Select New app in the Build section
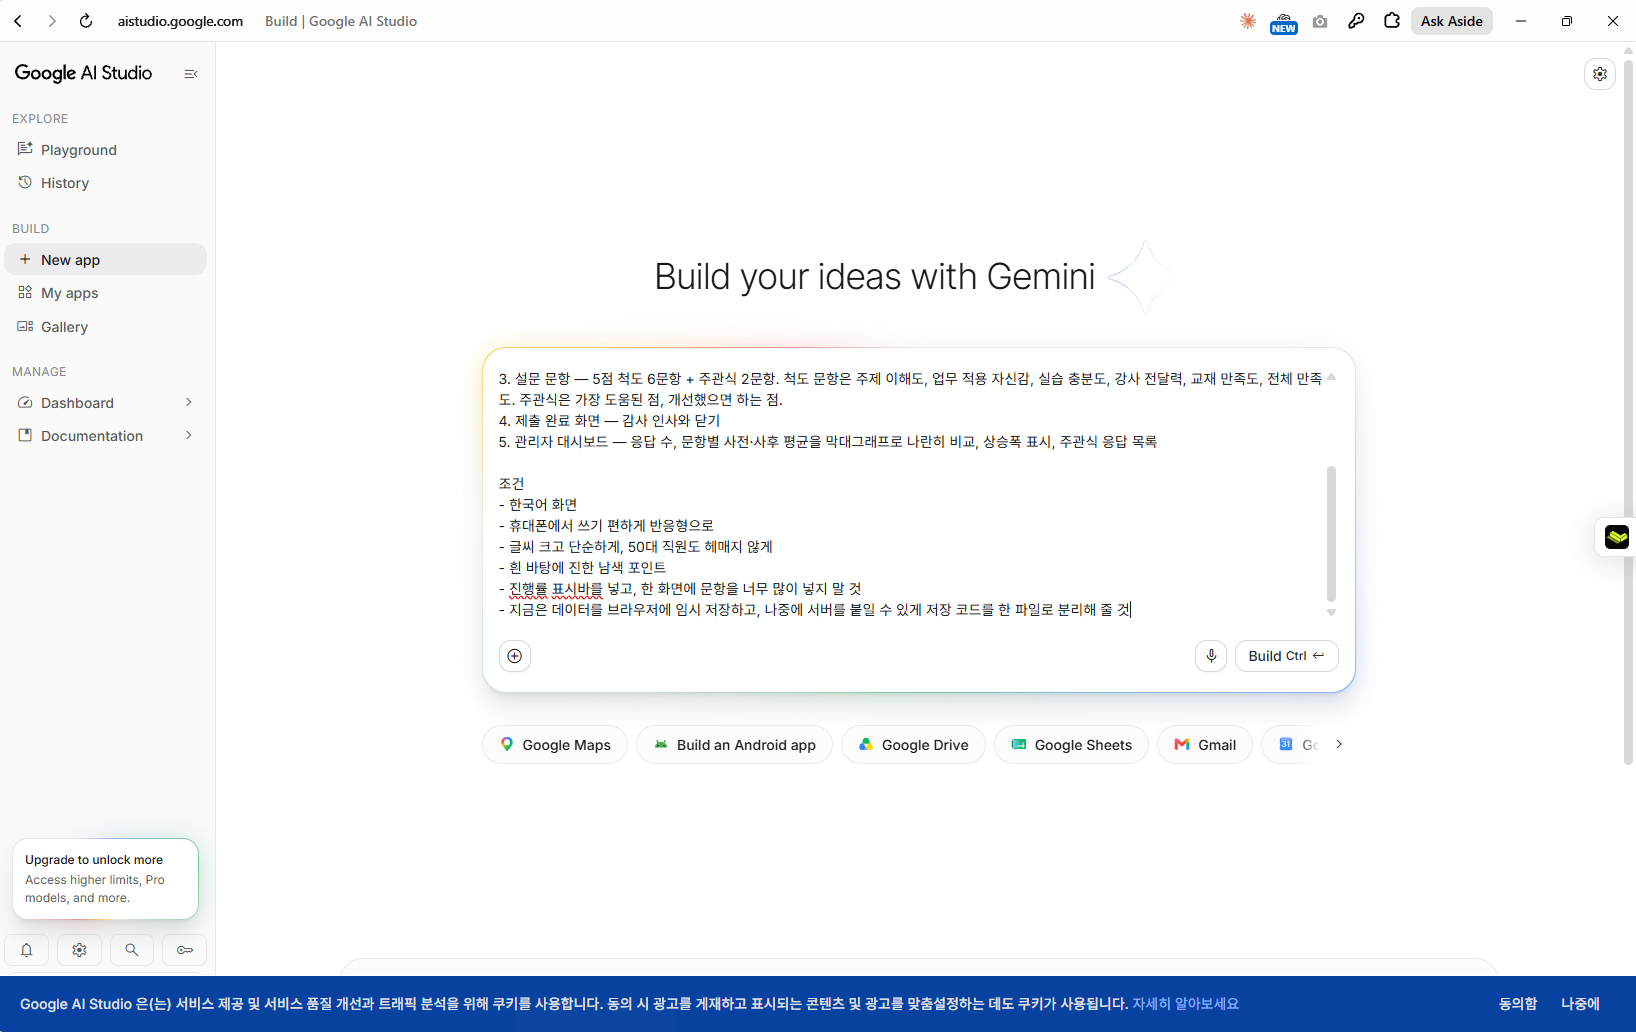 pyautogui.click(x=105, y=260)
